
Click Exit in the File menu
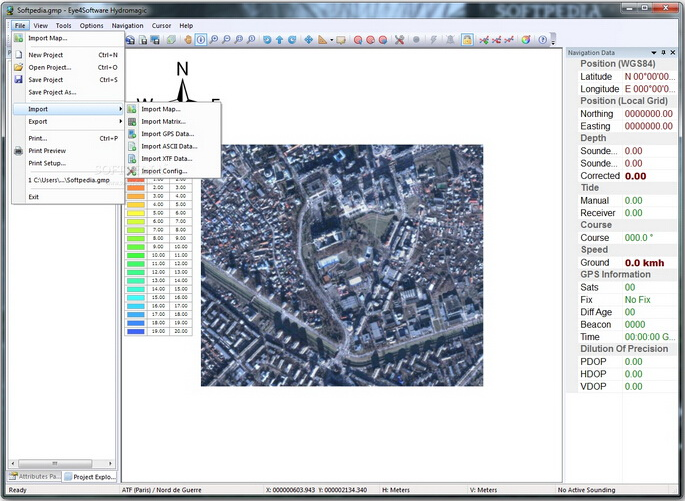[34, 197]
